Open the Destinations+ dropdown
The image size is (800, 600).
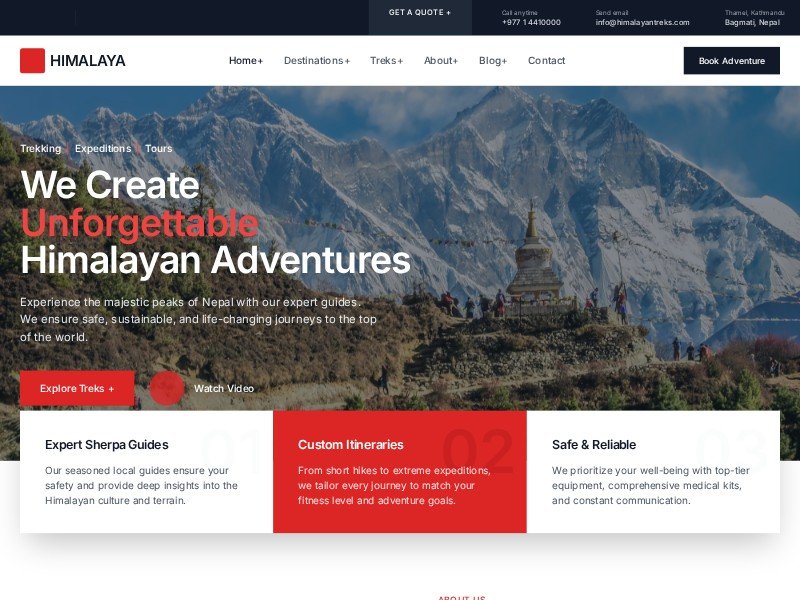pos(317,61)
